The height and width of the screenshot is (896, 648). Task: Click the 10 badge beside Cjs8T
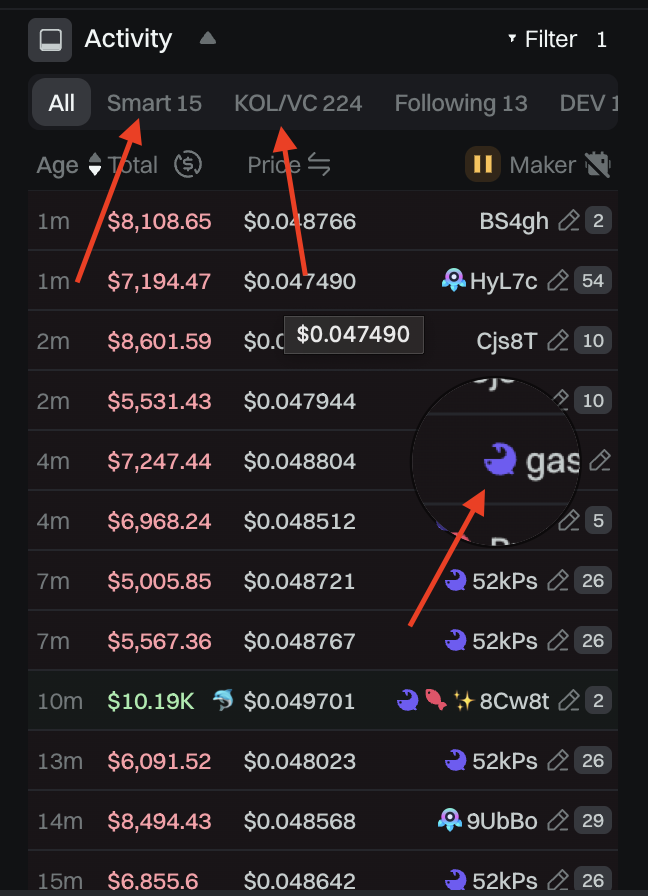[593, 341]
